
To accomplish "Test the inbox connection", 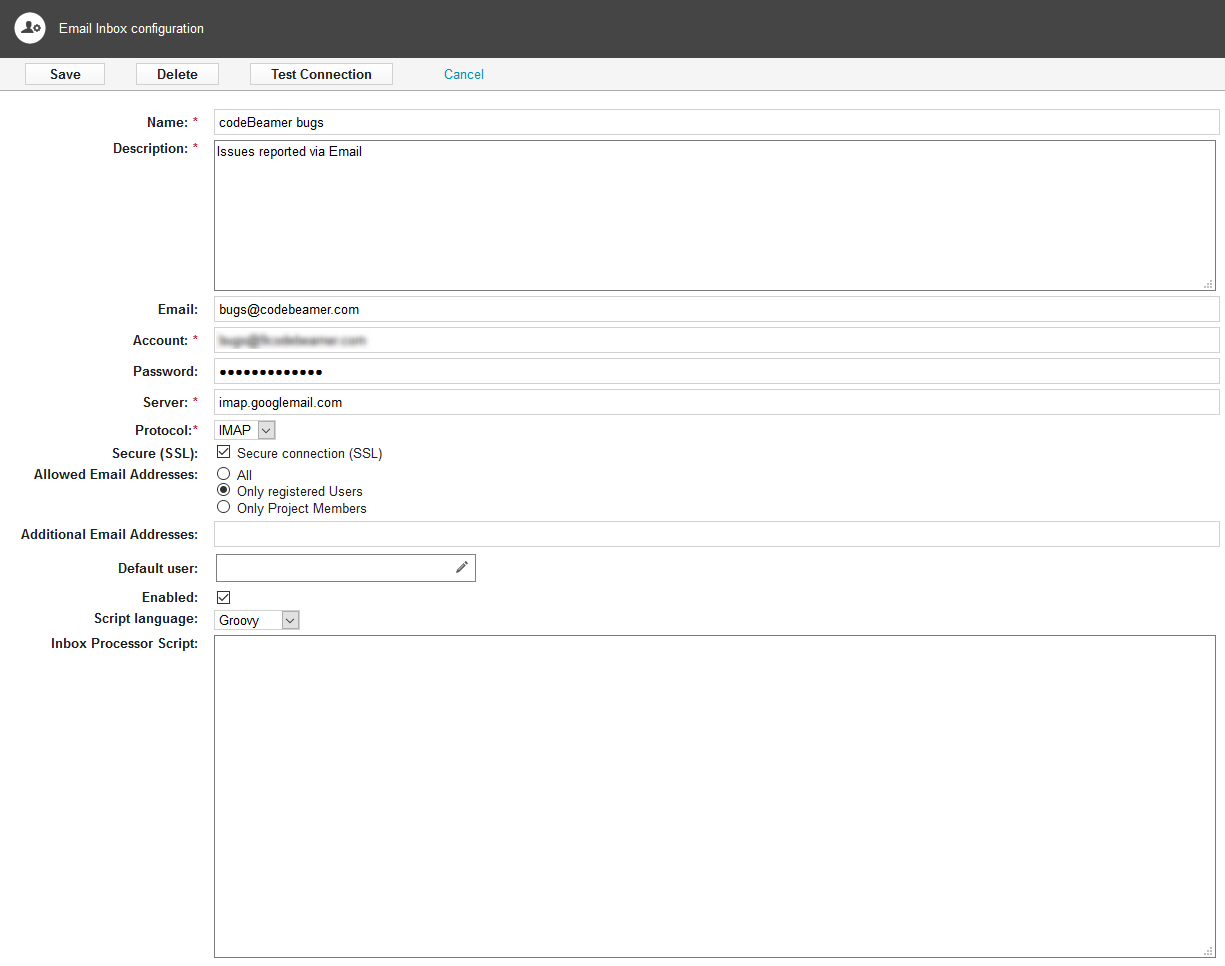I will [x=321, y=74].
